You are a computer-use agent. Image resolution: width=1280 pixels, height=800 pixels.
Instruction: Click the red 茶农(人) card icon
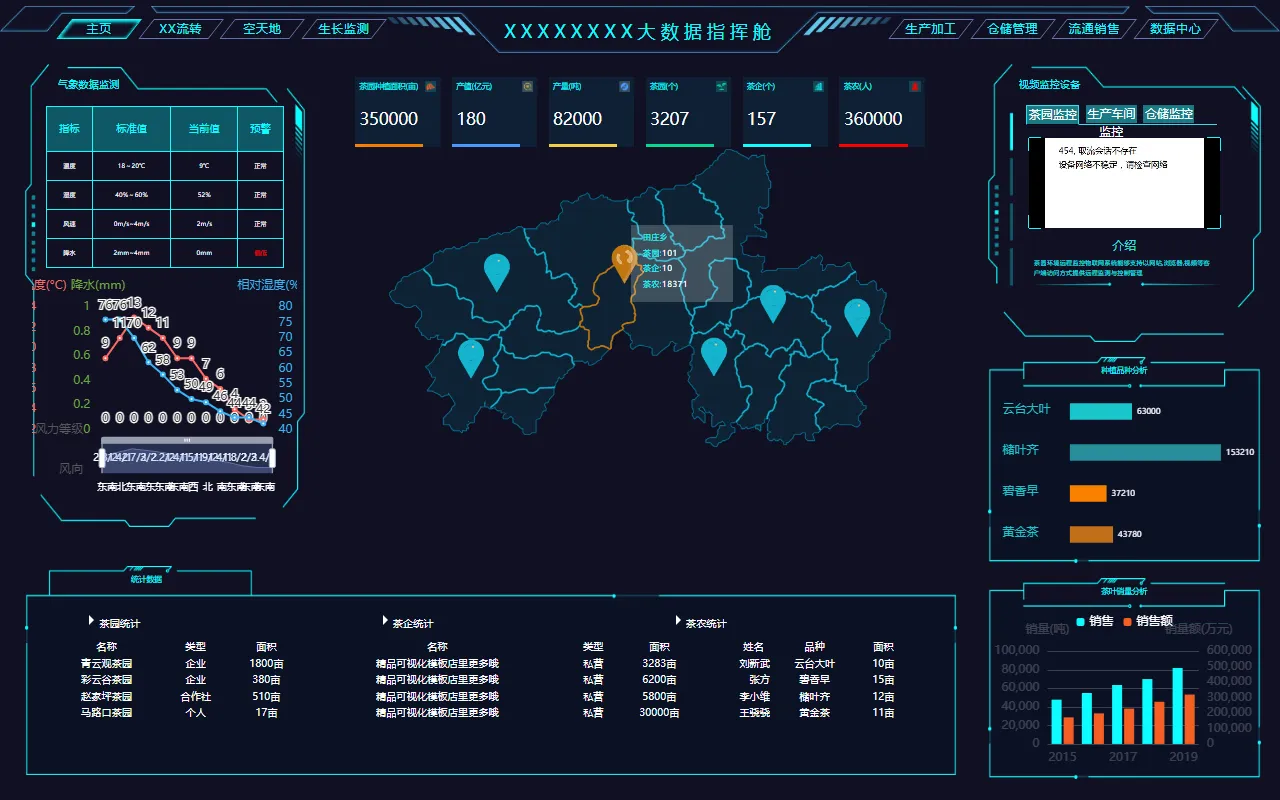(914, 87)
